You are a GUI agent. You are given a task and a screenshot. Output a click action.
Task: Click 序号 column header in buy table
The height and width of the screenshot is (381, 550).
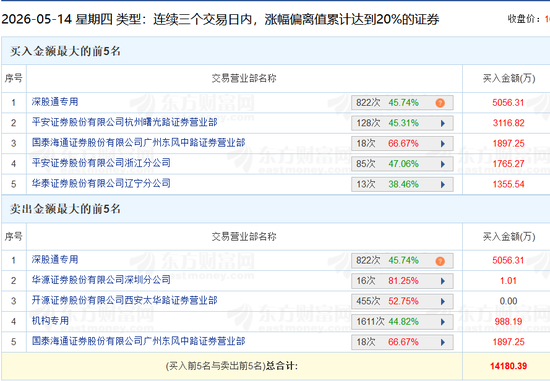(x=13, y=78)
